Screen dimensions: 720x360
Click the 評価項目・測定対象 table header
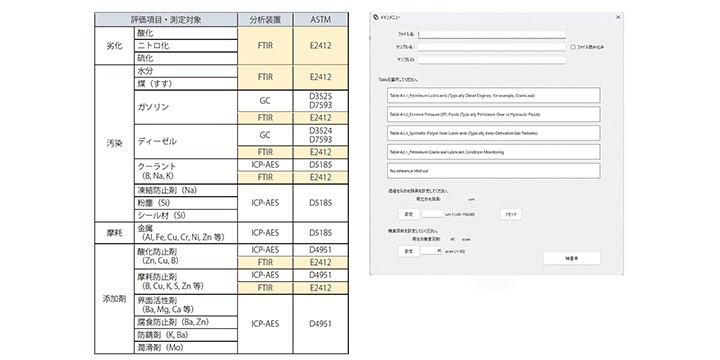click(166, 20)
